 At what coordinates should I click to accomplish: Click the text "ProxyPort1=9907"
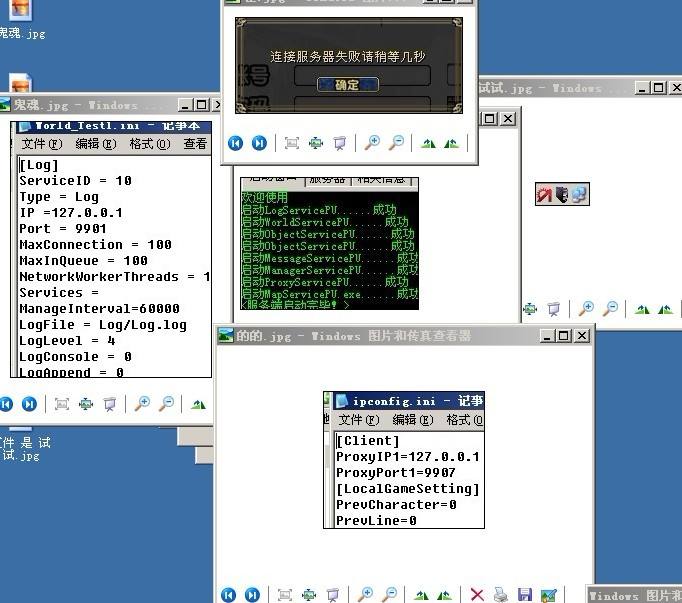pyautogui.click(x=396, y=472)
